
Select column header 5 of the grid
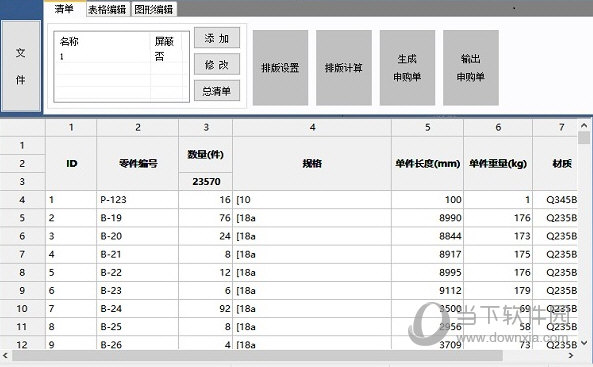click(427, 128)
